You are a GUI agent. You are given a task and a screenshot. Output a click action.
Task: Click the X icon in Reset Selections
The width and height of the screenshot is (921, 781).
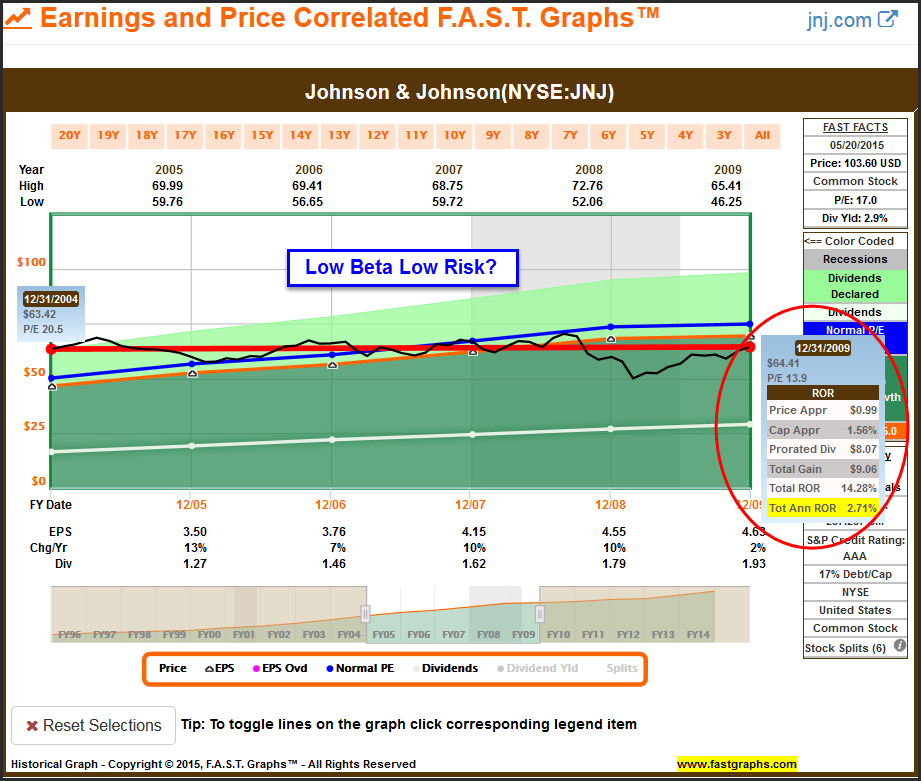click(33, 725)
